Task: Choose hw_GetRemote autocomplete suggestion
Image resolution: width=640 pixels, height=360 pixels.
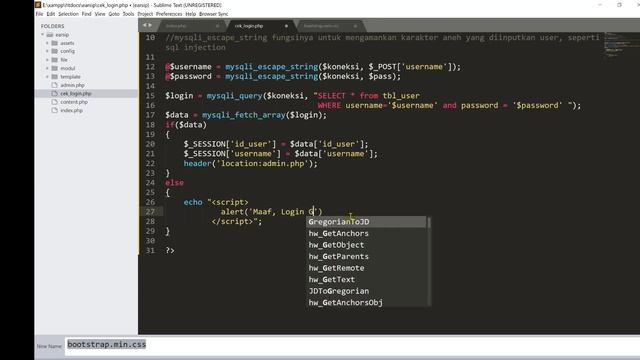Action: coord(366,268)
